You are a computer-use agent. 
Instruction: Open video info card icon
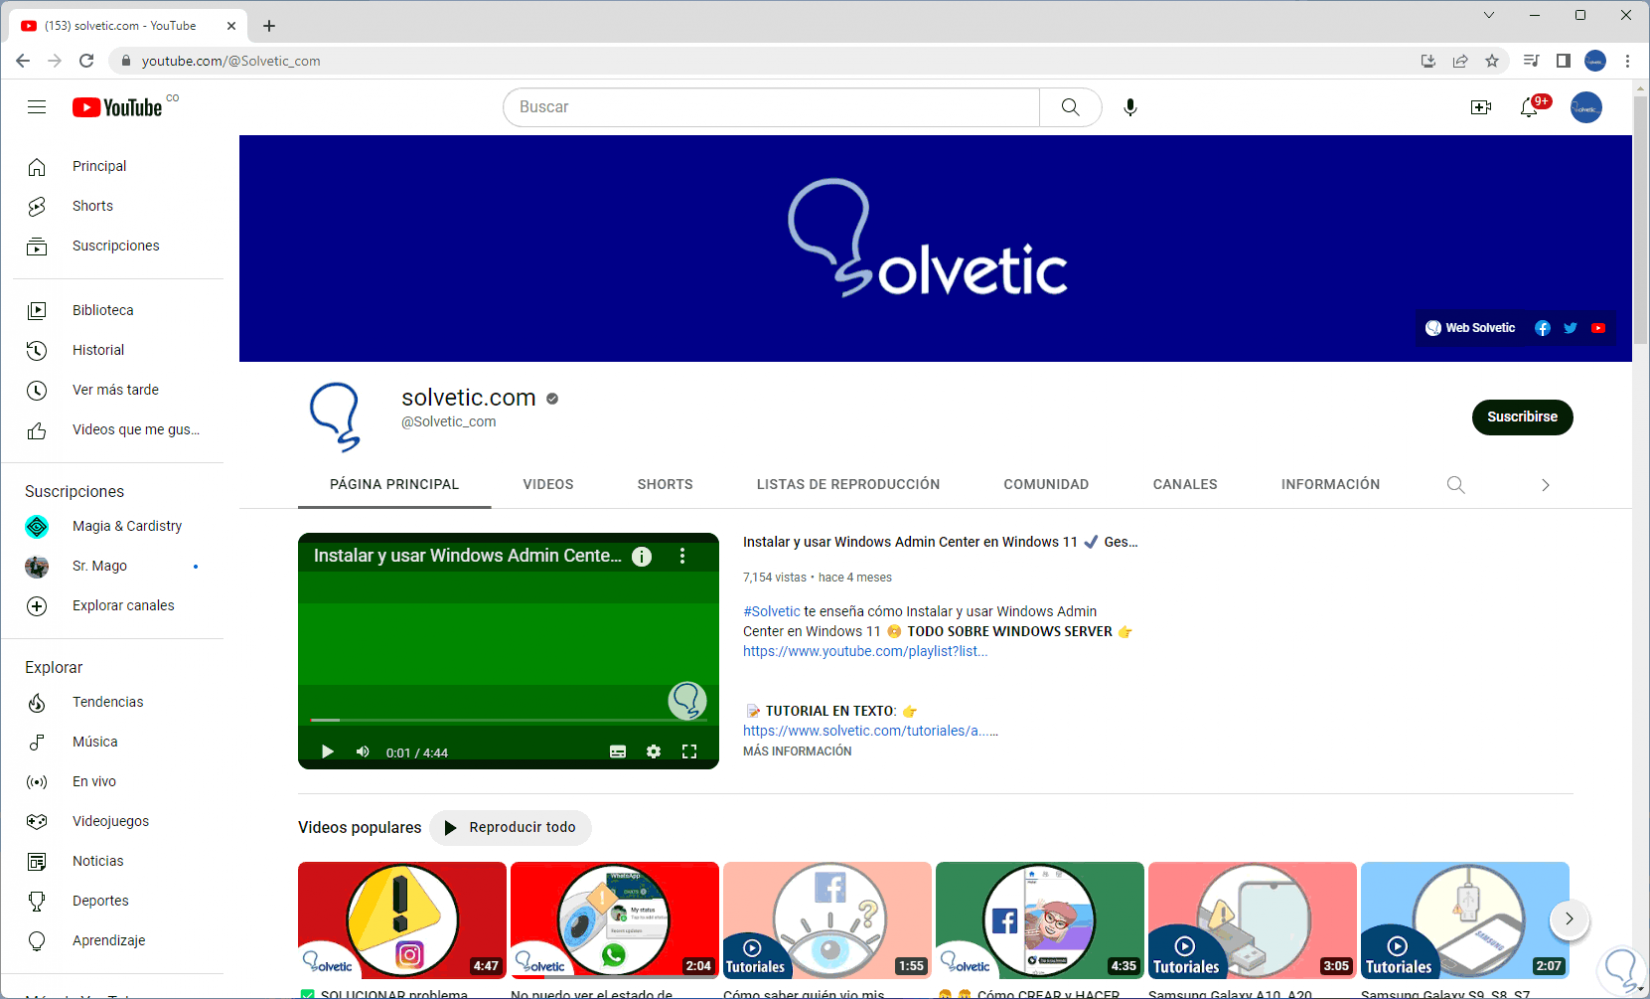[x=642, y=556]
